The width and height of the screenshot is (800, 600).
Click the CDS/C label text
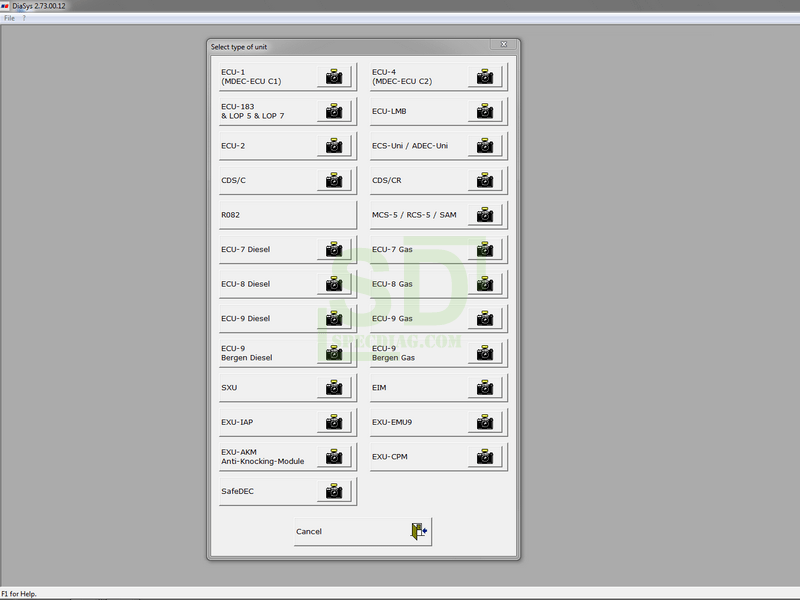tap(233, 180)
